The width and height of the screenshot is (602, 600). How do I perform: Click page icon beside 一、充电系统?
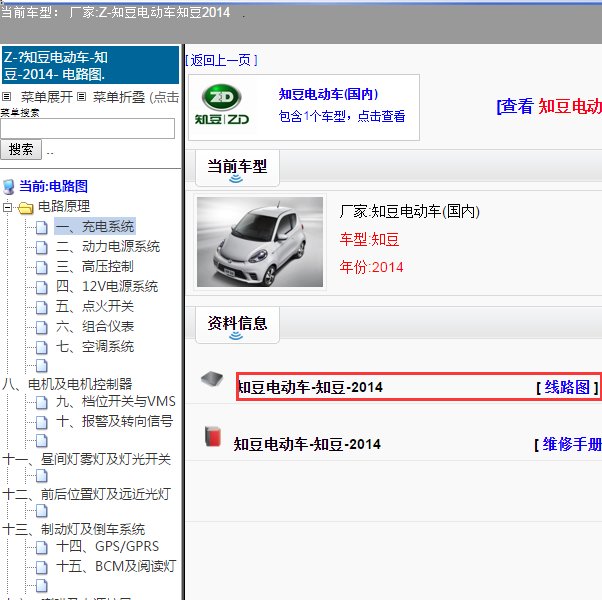pyautogui.click(x=41, y=227)
